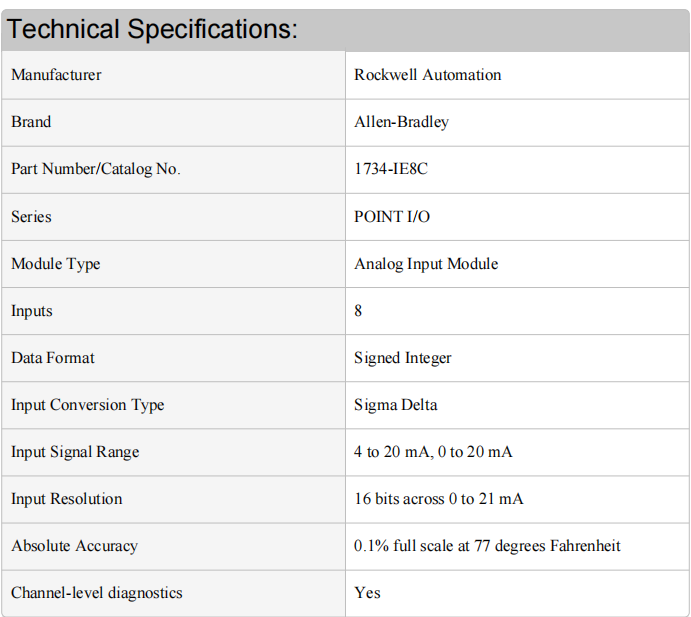Click the 16 bits across 0 to 21 mA value
Image resolution: width=691 pixels, height=617 pixels.
438,499
